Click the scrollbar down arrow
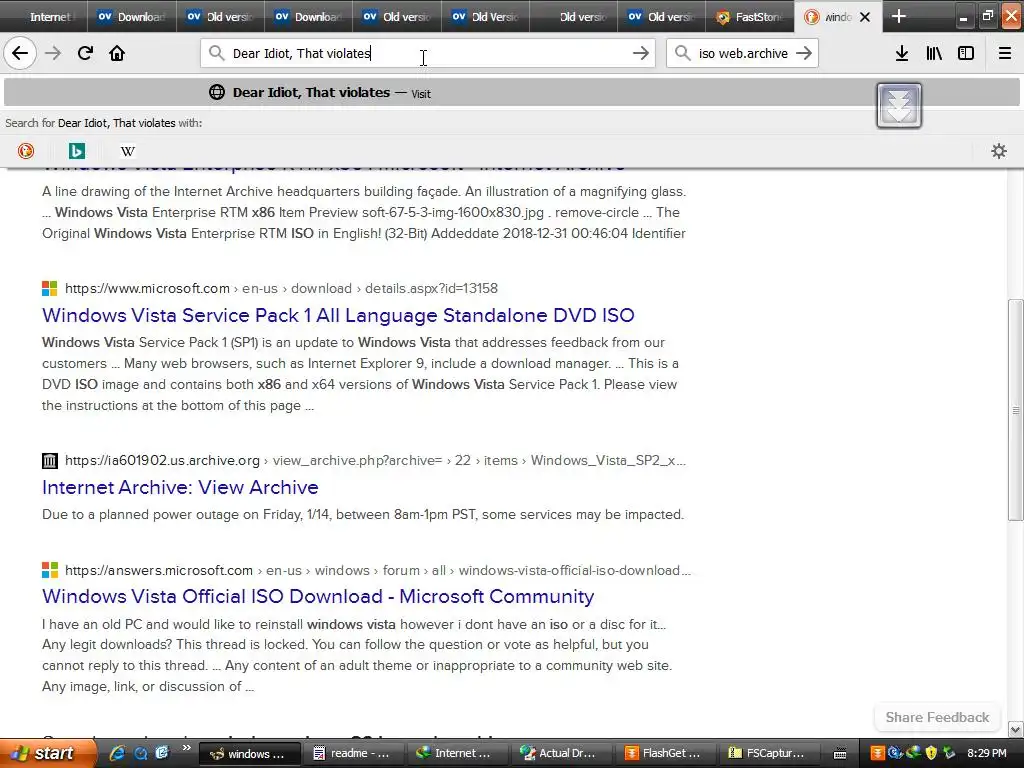Screen dimensions: 1024x768 1015,729
